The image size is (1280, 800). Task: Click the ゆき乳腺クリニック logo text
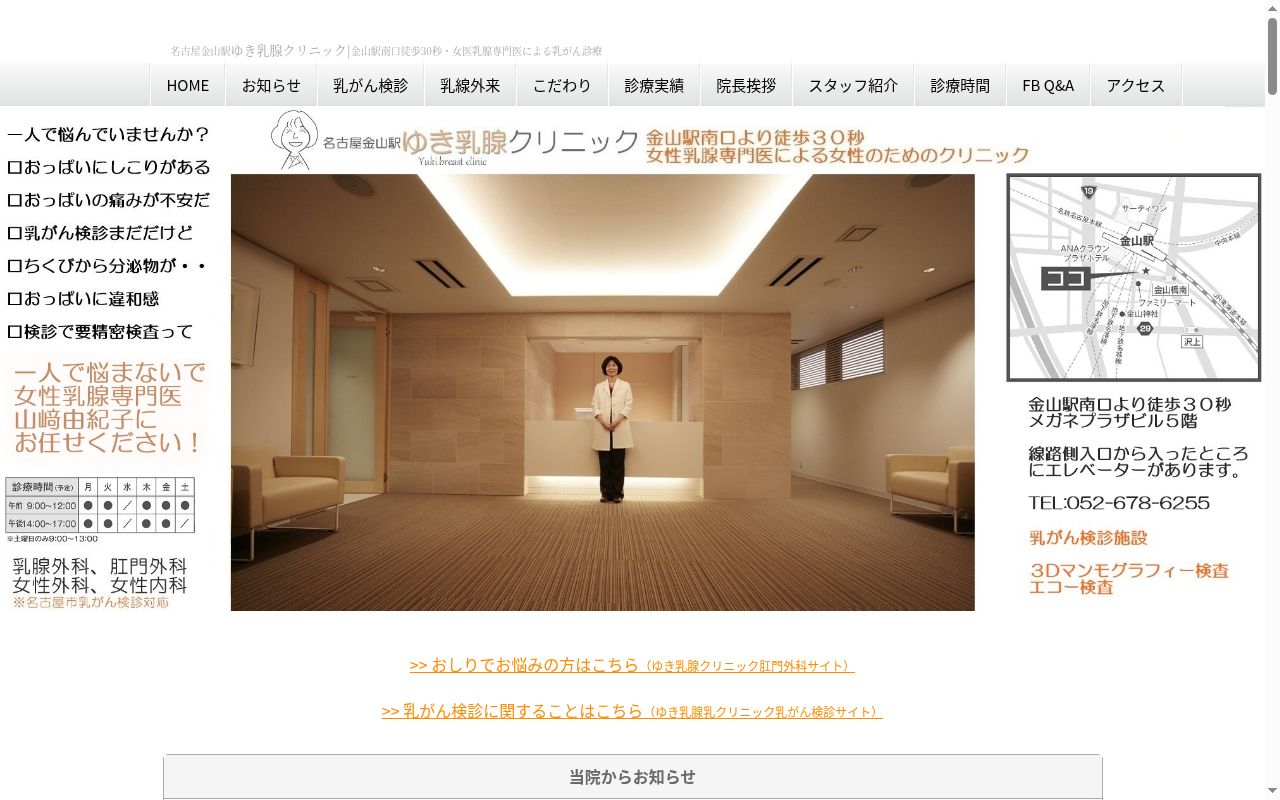tap(520, 143)
